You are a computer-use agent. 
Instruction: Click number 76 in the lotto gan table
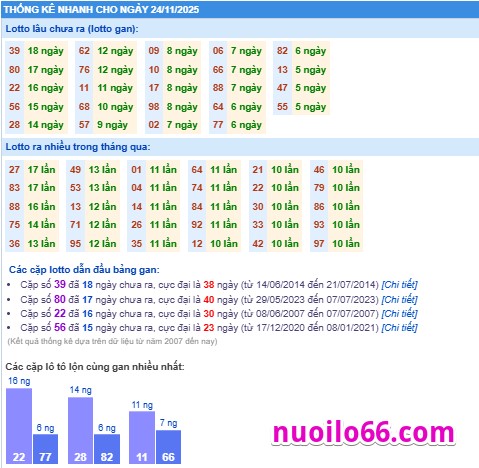coord(84,70)
